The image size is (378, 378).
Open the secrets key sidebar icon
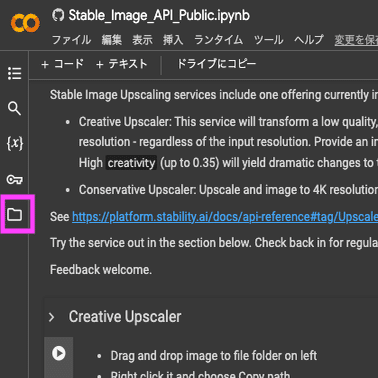click(x=14, y=180)
